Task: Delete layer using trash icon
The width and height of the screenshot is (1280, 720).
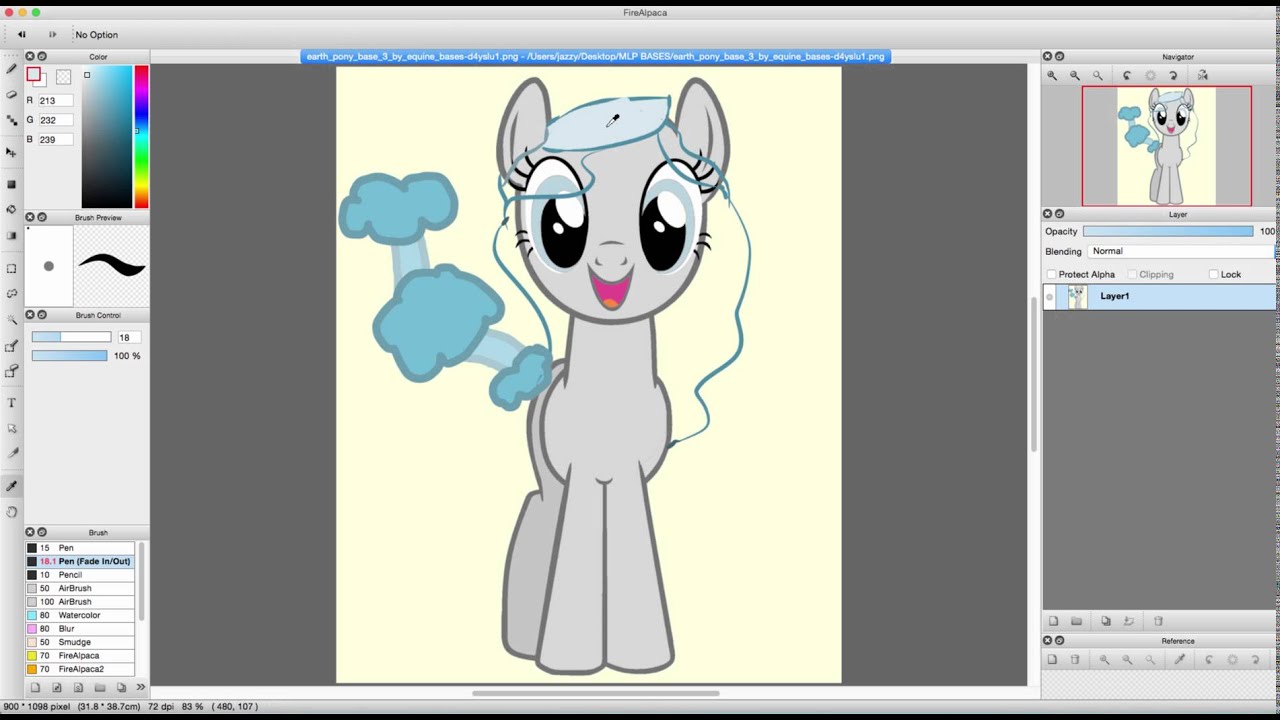Action: tap(1158, 621)
